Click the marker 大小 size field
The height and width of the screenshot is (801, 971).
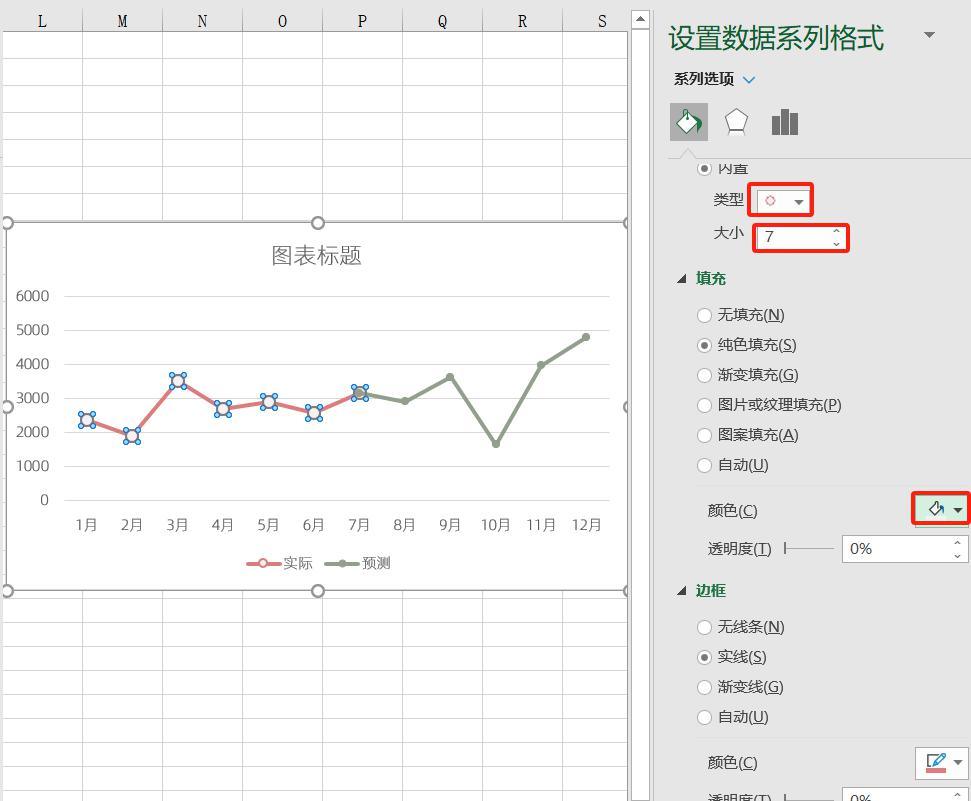click(793, 237)
